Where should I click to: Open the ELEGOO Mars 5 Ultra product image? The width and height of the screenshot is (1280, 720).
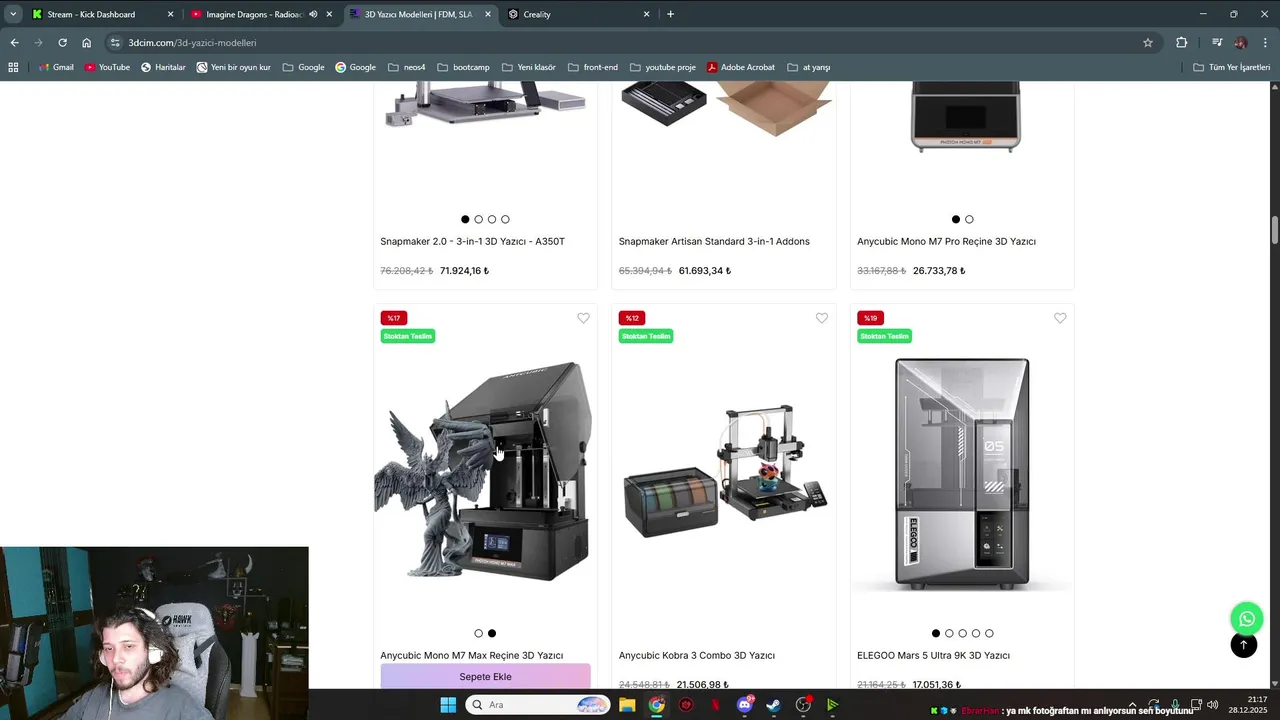(x=962, y=472)
